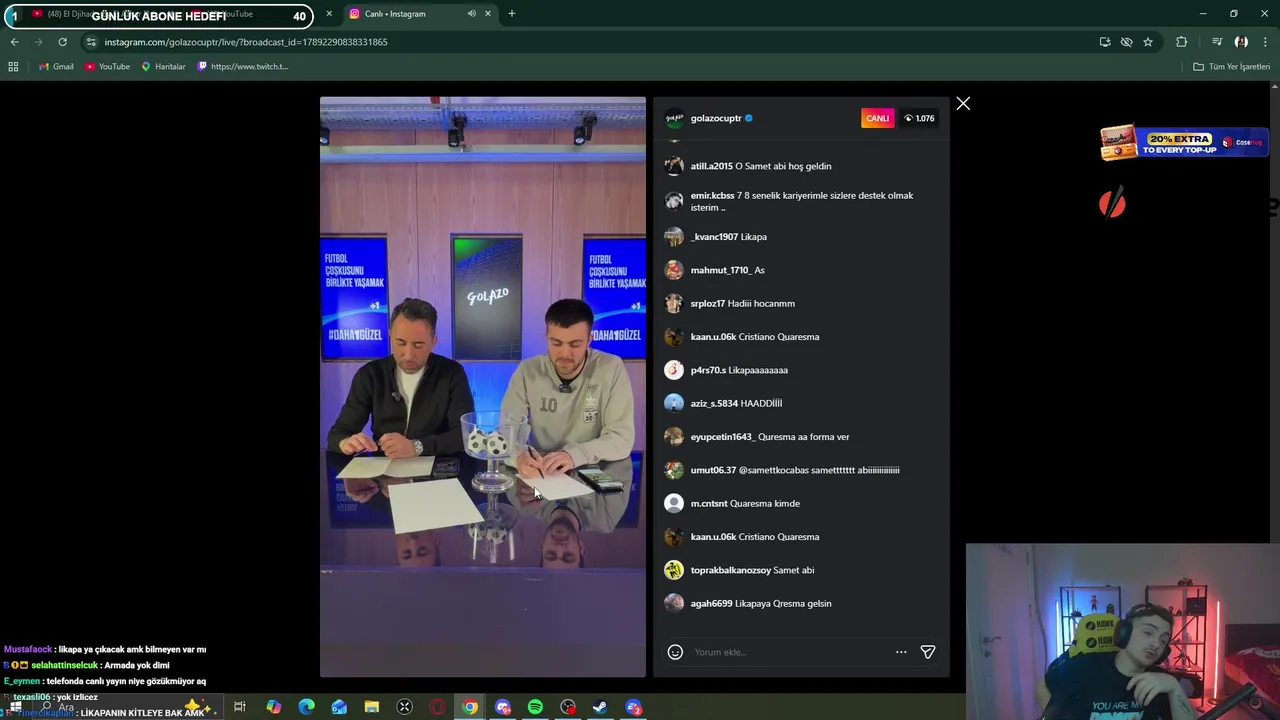This screenshot has width=1280, height=720.
Task: Open the golazocuptr username link
Action: point(716,118)
